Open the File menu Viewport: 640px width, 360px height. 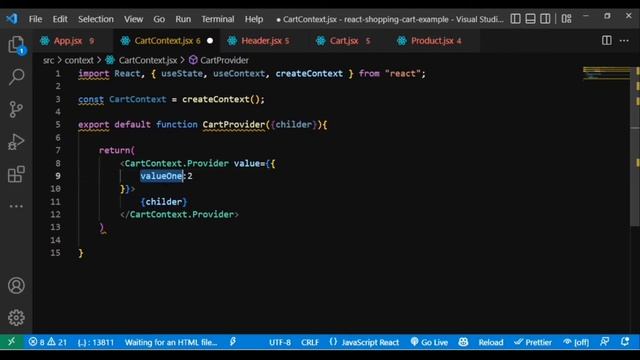coord(35,19)
